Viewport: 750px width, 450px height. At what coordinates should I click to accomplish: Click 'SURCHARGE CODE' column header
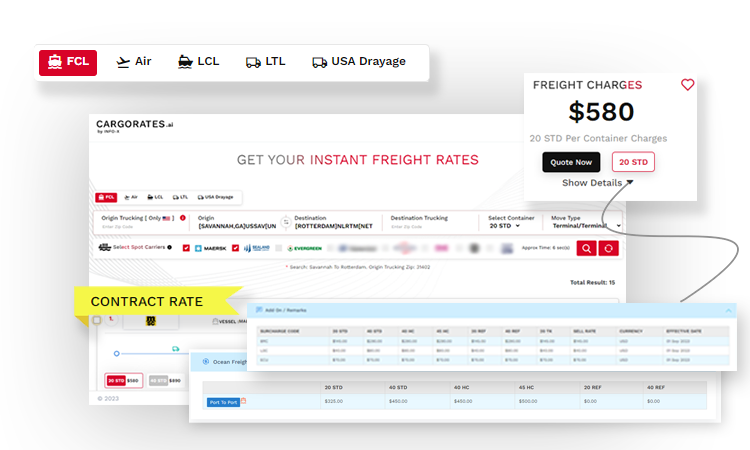(280, 331)
